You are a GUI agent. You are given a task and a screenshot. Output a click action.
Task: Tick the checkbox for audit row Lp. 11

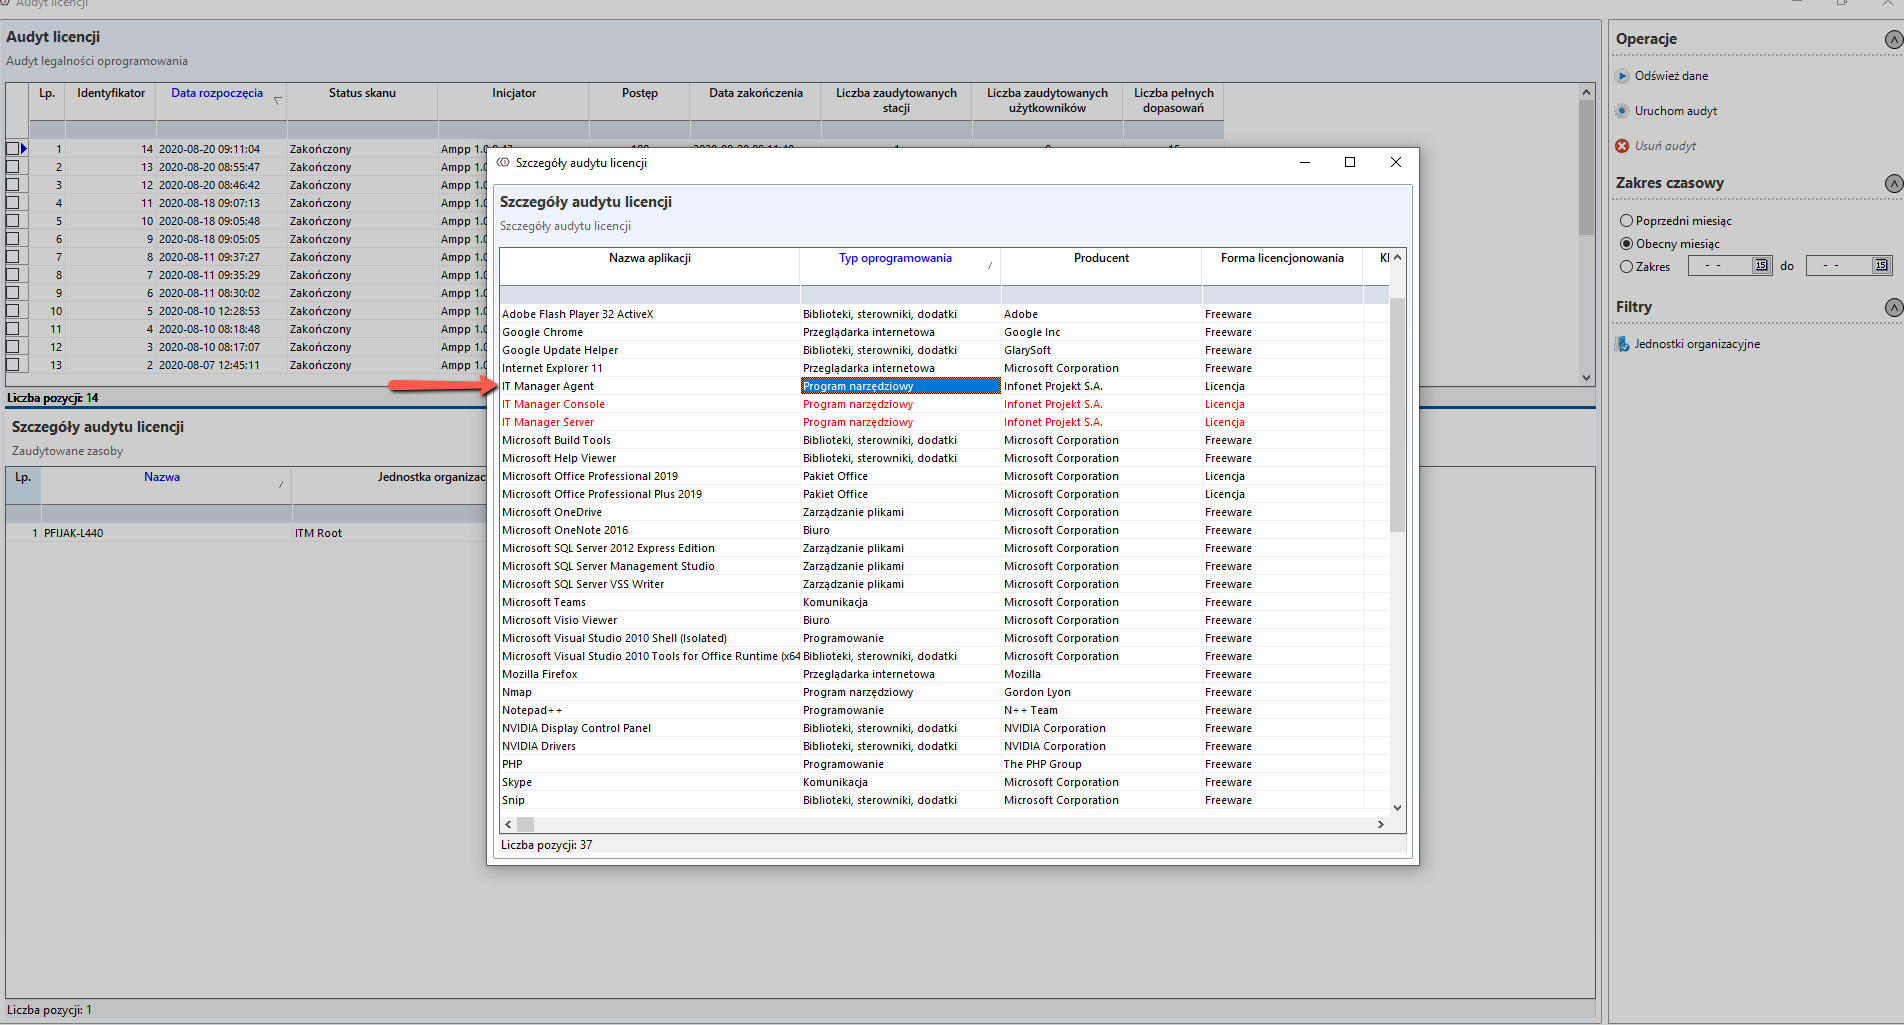[x=13, y=329]
